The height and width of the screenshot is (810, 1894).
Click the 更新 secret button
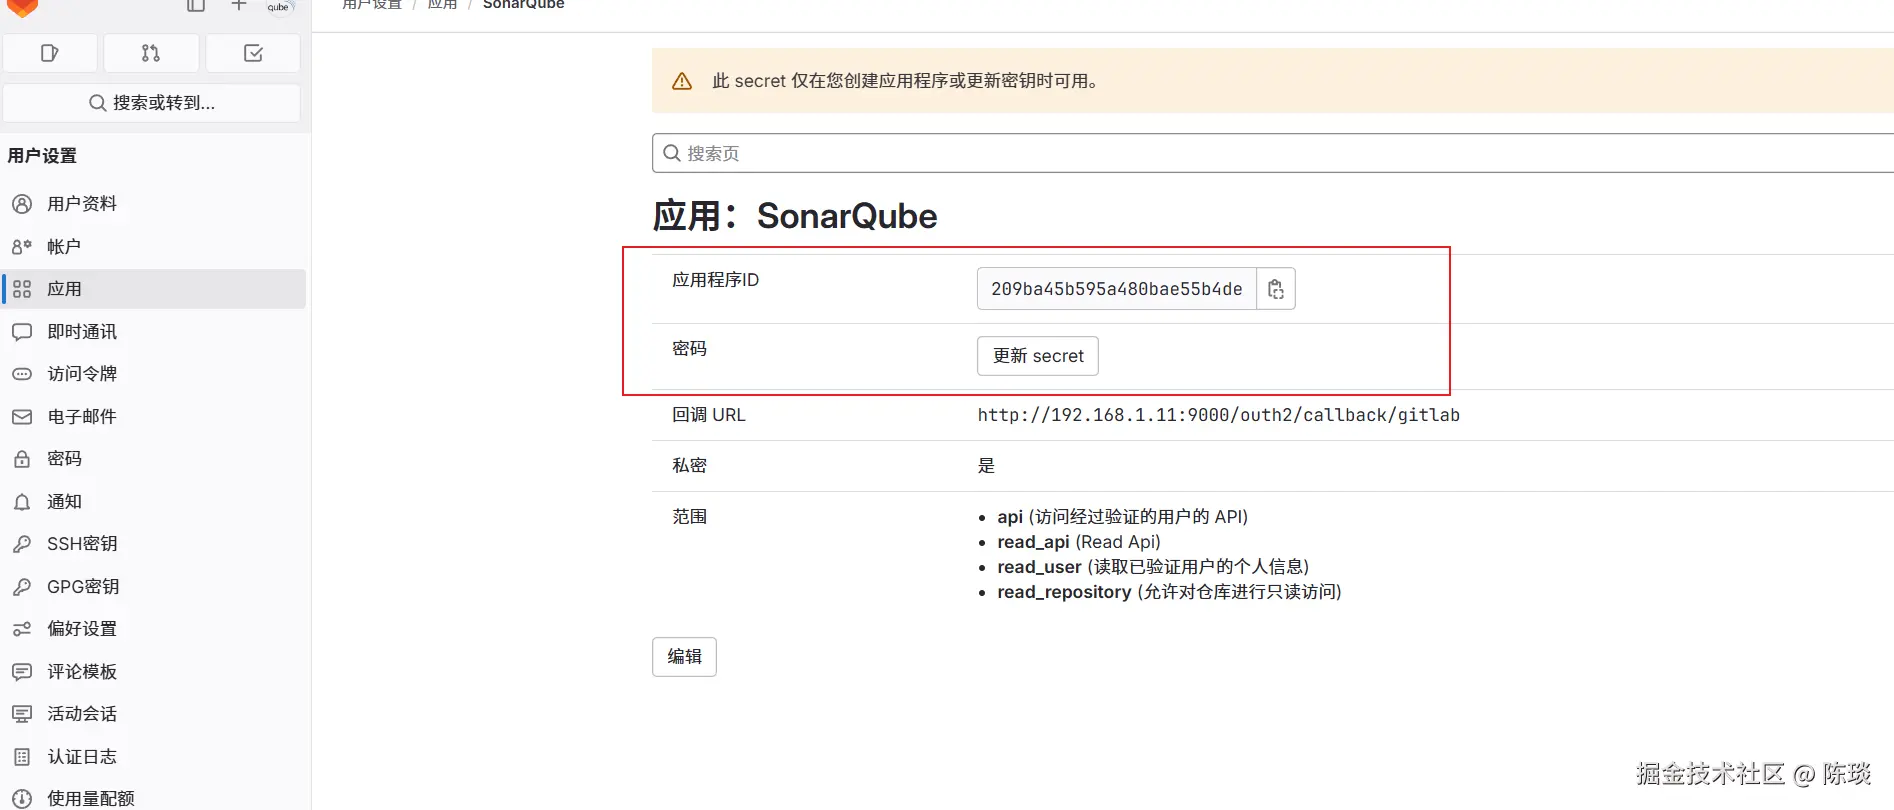(x=1038, y=356)
